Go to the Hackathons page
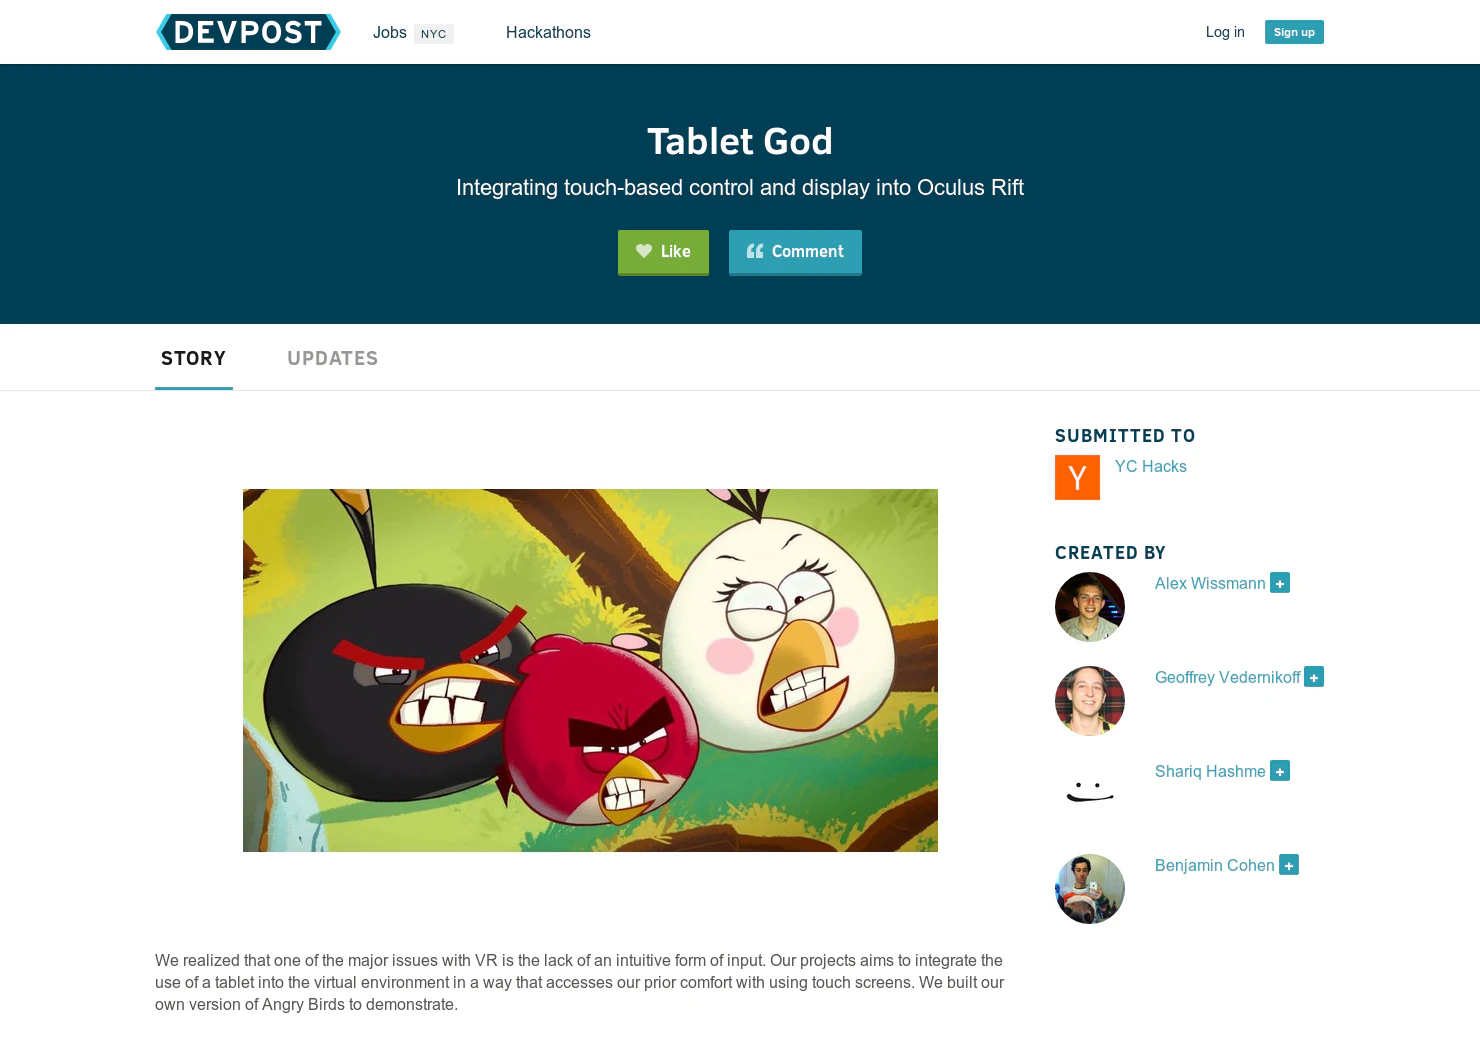Image resolution: width=1480 pixels, height=1037 pixels. pyautogui.click(x=548, y=33)
